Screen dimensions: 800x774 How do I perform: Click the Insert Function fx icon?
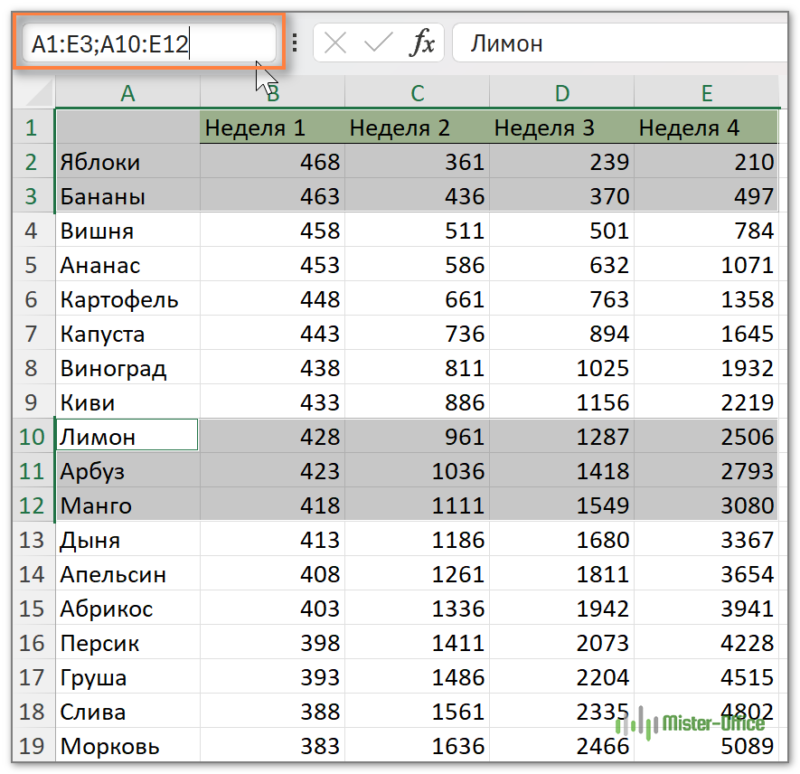(423, 43)
